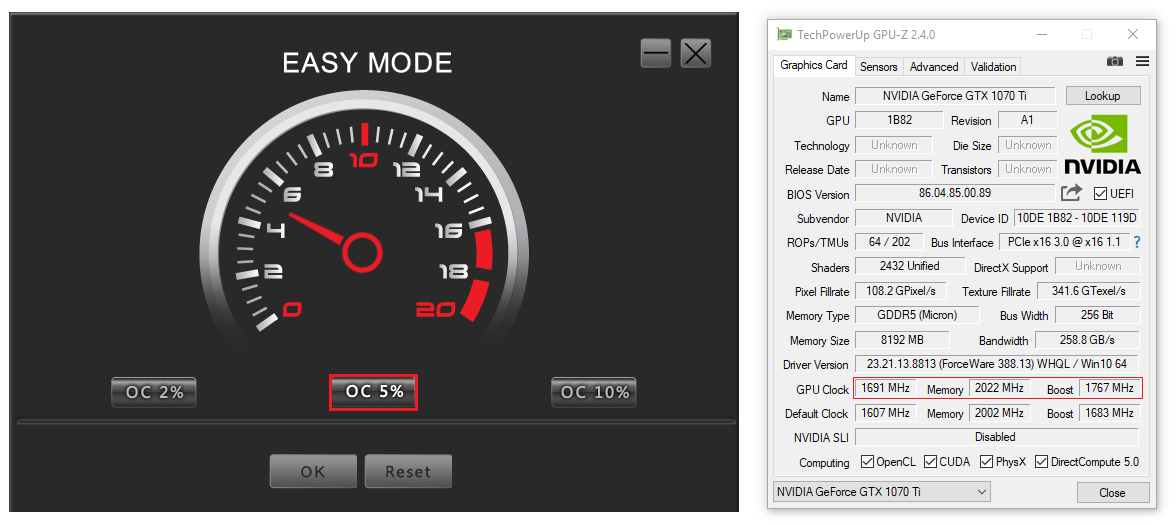Screen dimensions: 1176x525
Task: Click the Die Size field showing Unknown
Action: [1028, 145]
